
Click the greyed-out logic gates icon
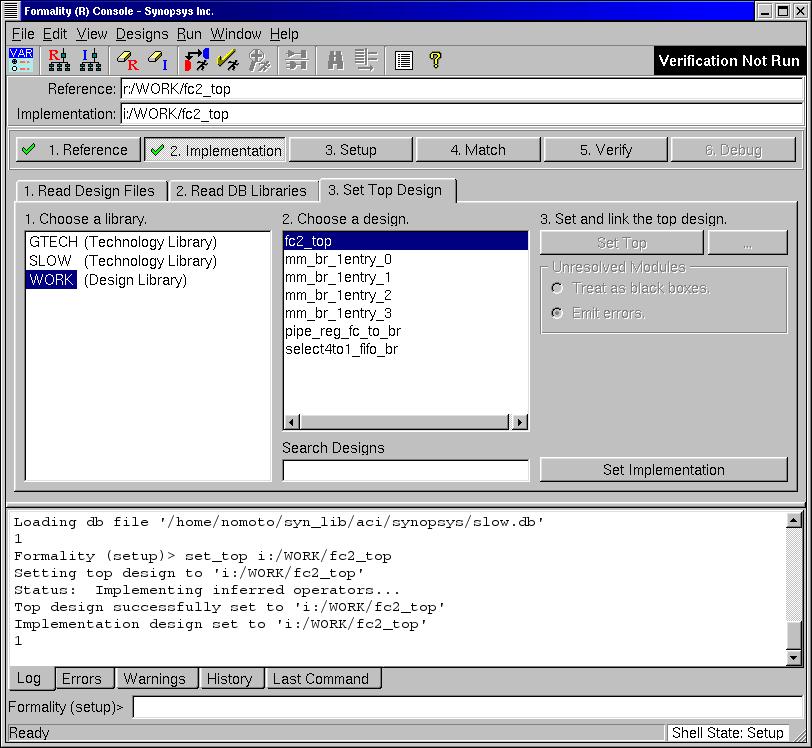(297, 60)
